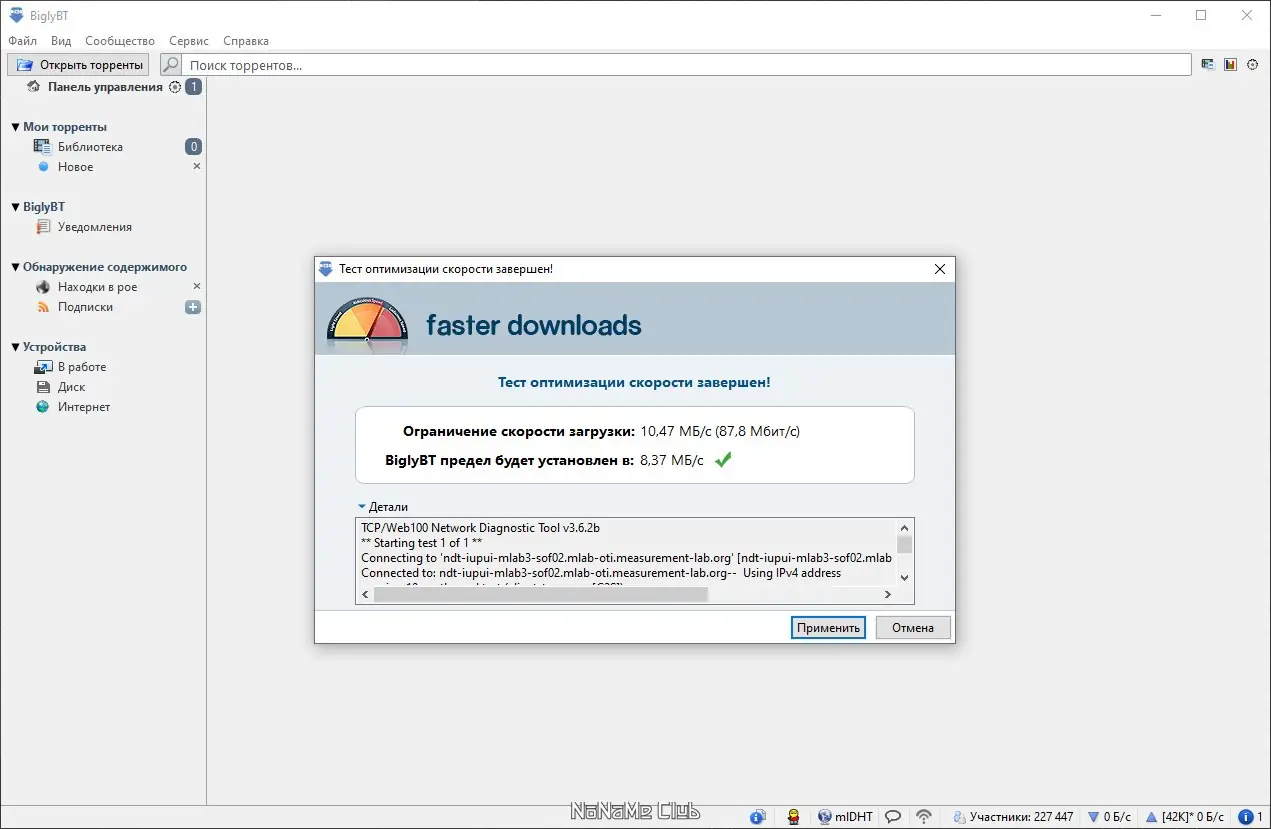Screen dimensions: 1271x829
Task: Click details log horizontal scrollbar left arrow
Action: pyautogui.click(x=365, y=595)
